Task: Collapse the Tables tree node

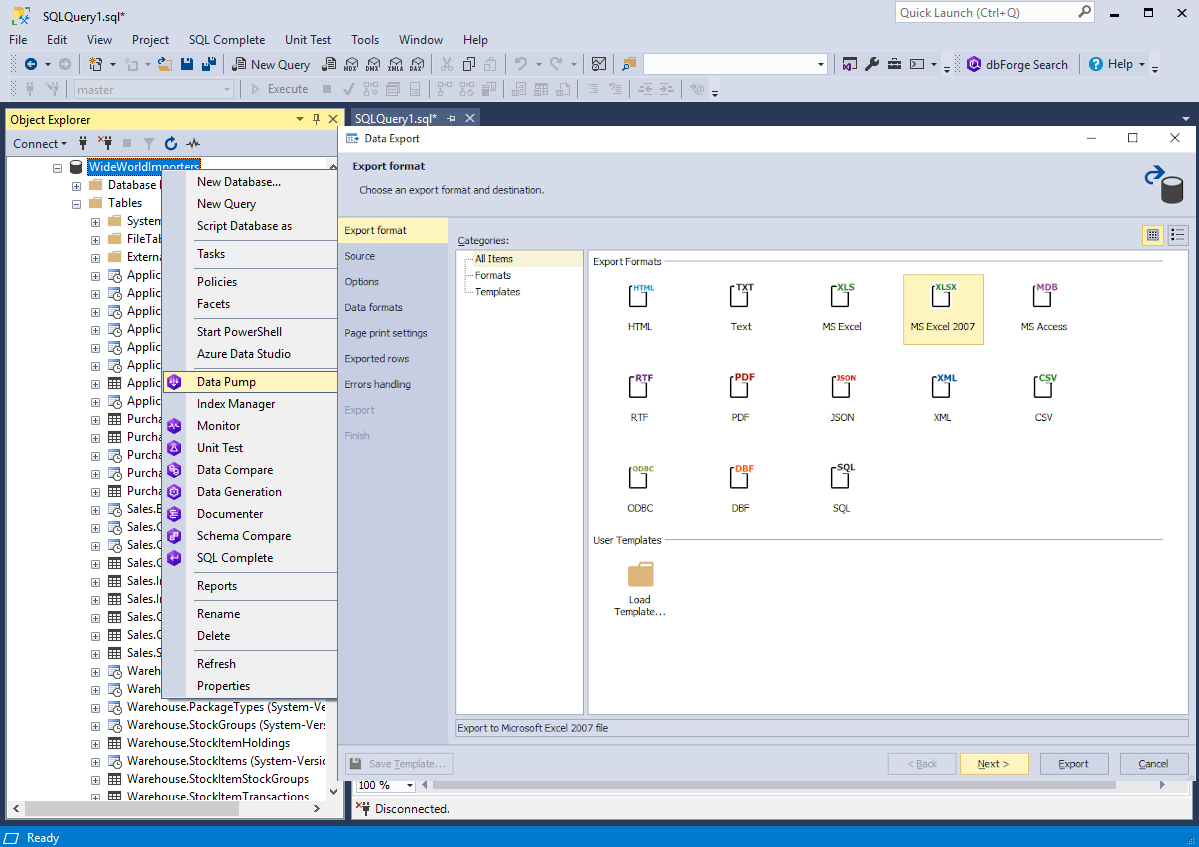Action: 77,203
